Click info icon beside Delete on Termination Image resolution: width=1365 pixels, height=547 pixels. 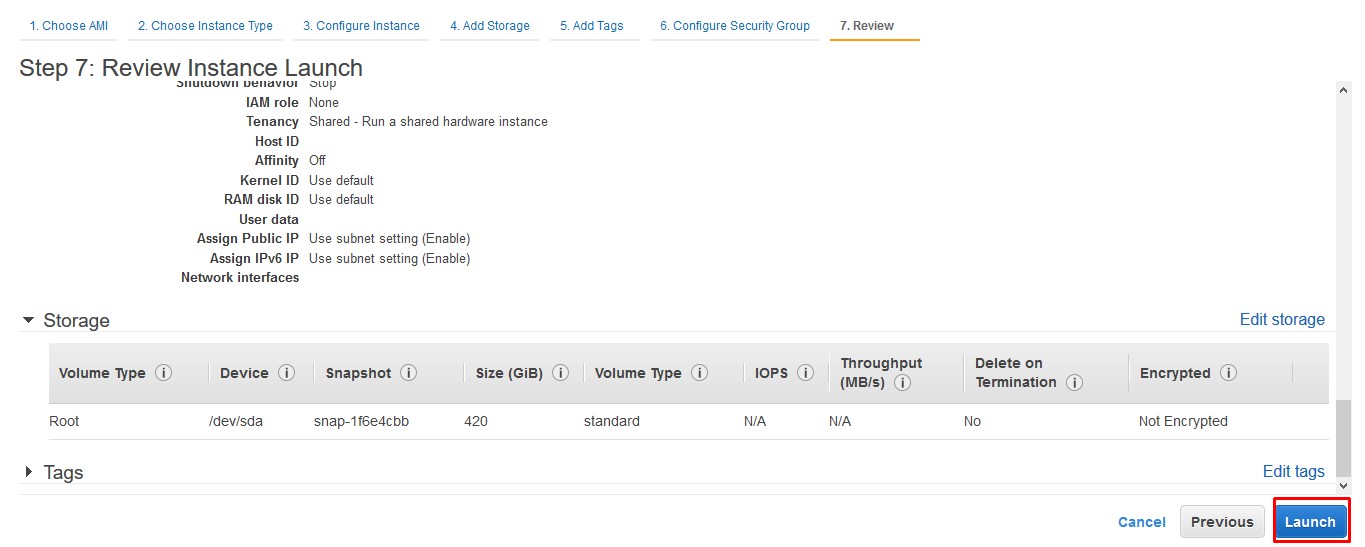[x=1075, y=382]
